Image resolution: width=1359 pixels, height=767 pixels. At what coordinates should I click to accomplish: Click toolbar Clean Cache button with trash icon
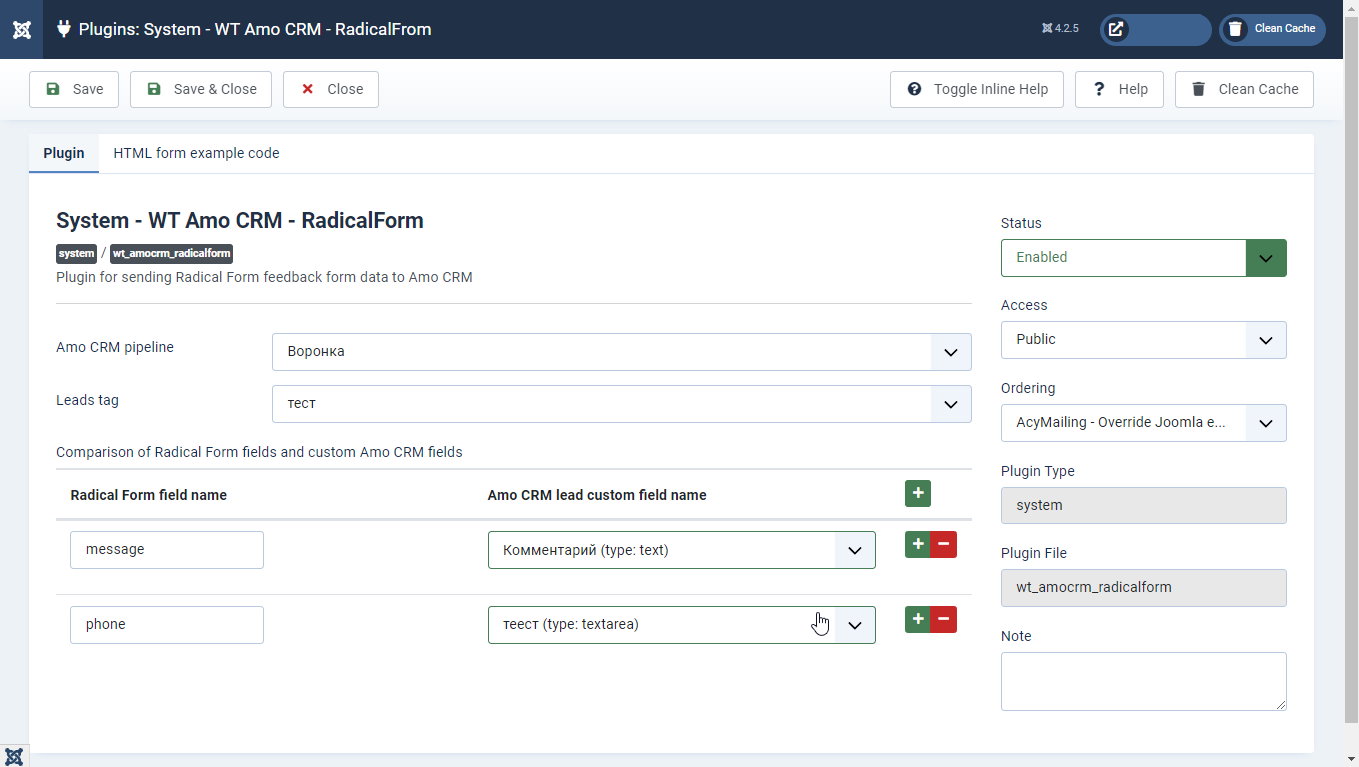(x=1244, y=89)
